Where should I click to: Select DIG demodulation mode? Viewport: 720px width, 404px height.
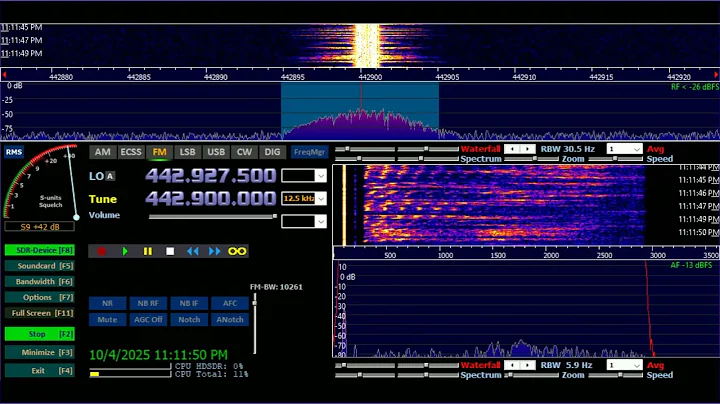pos(272,152)
